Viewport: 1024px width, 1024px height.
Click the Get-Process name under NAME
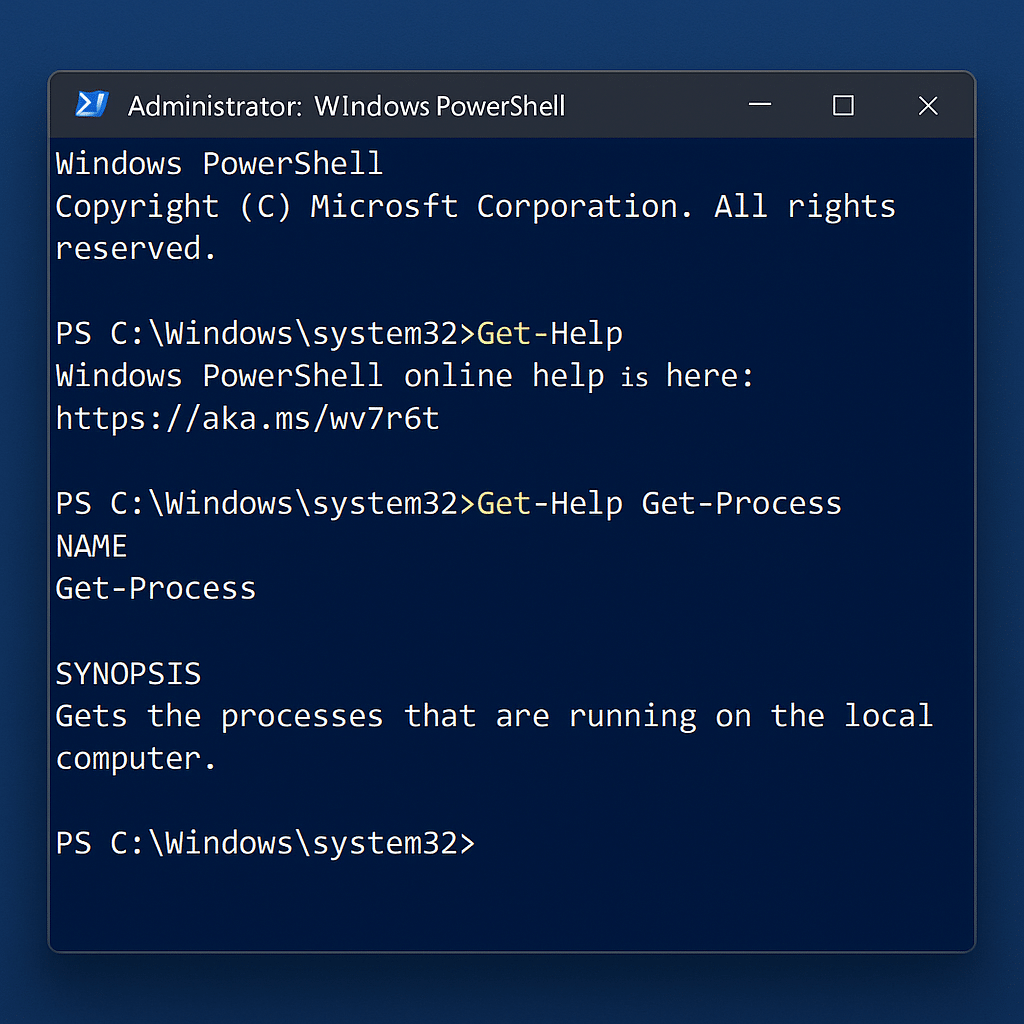click(156, 588)
